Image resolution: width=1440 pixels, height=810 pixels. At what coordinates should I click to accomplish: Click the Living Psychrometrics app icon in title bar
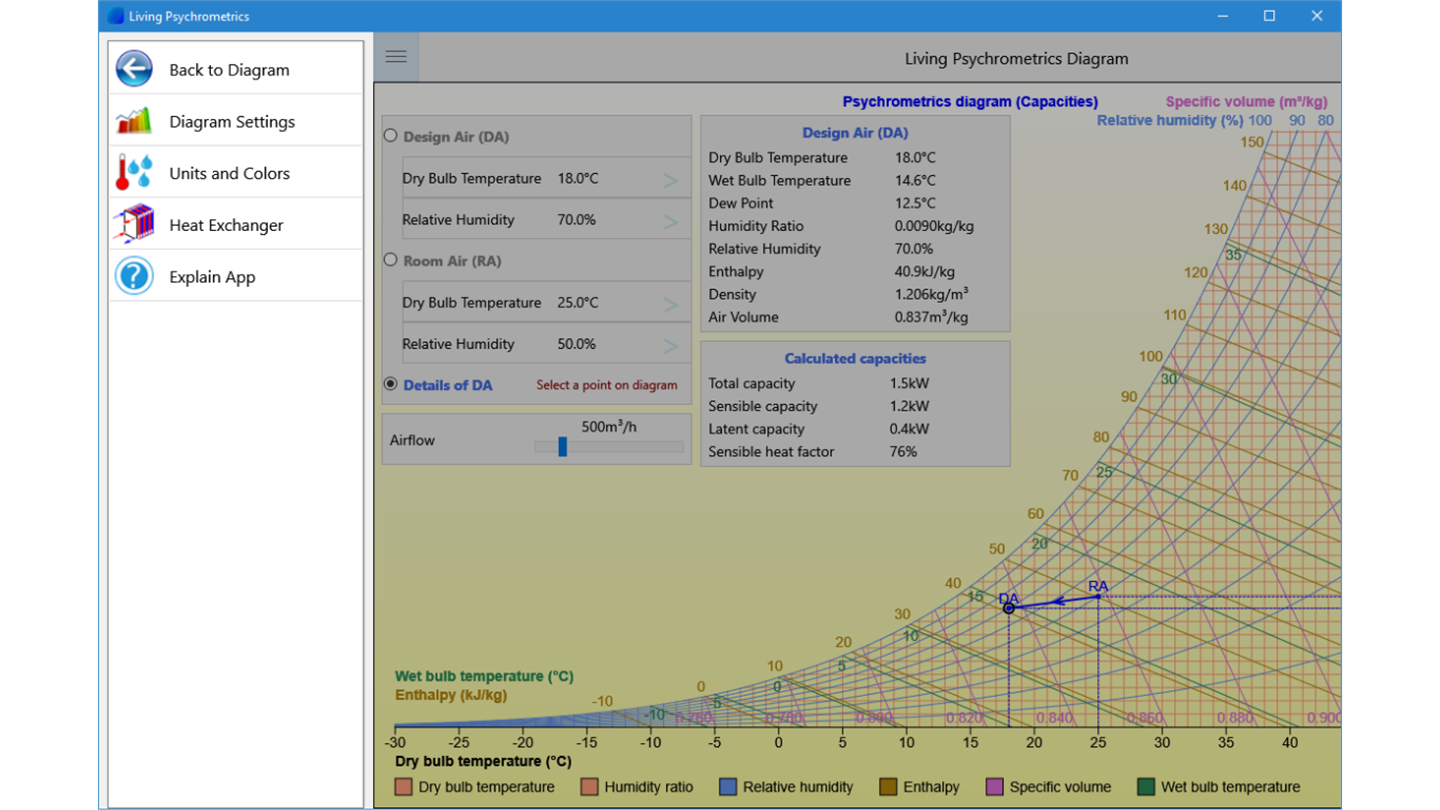pyautogui.click(x=116, y=16)
